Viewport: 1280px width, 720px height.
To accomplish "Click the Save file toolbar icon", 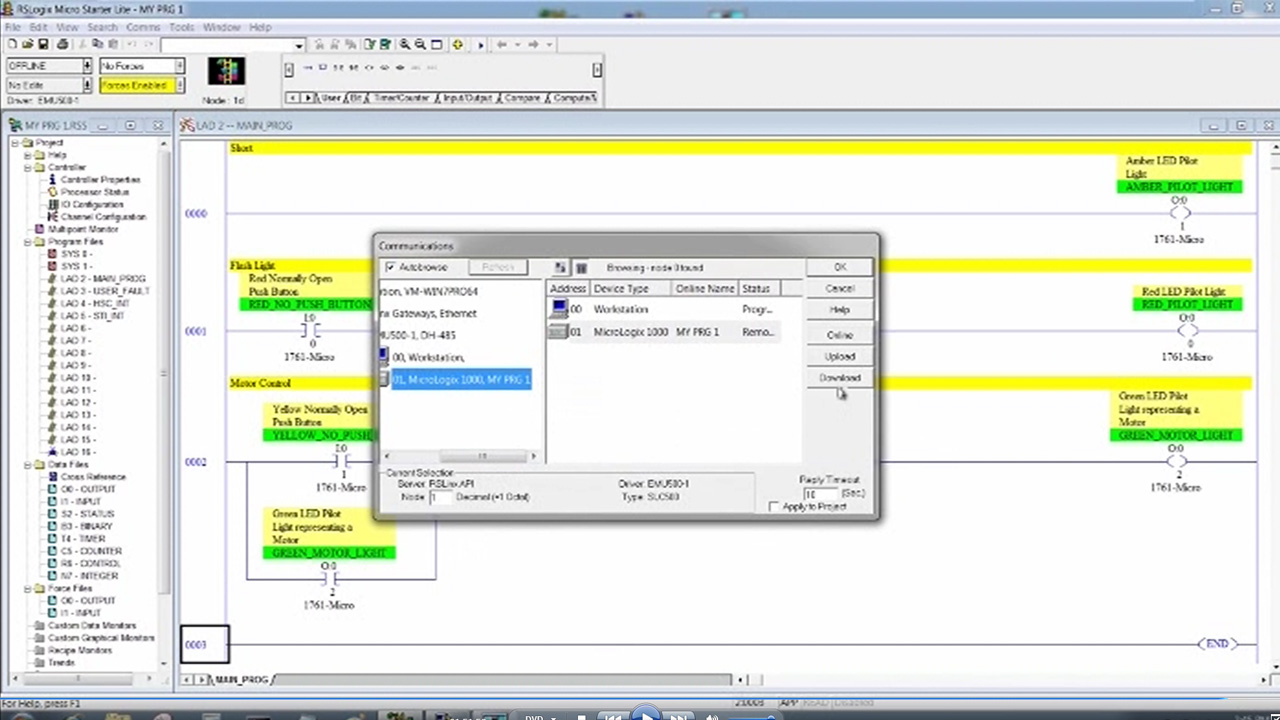I will pos(43,45).
